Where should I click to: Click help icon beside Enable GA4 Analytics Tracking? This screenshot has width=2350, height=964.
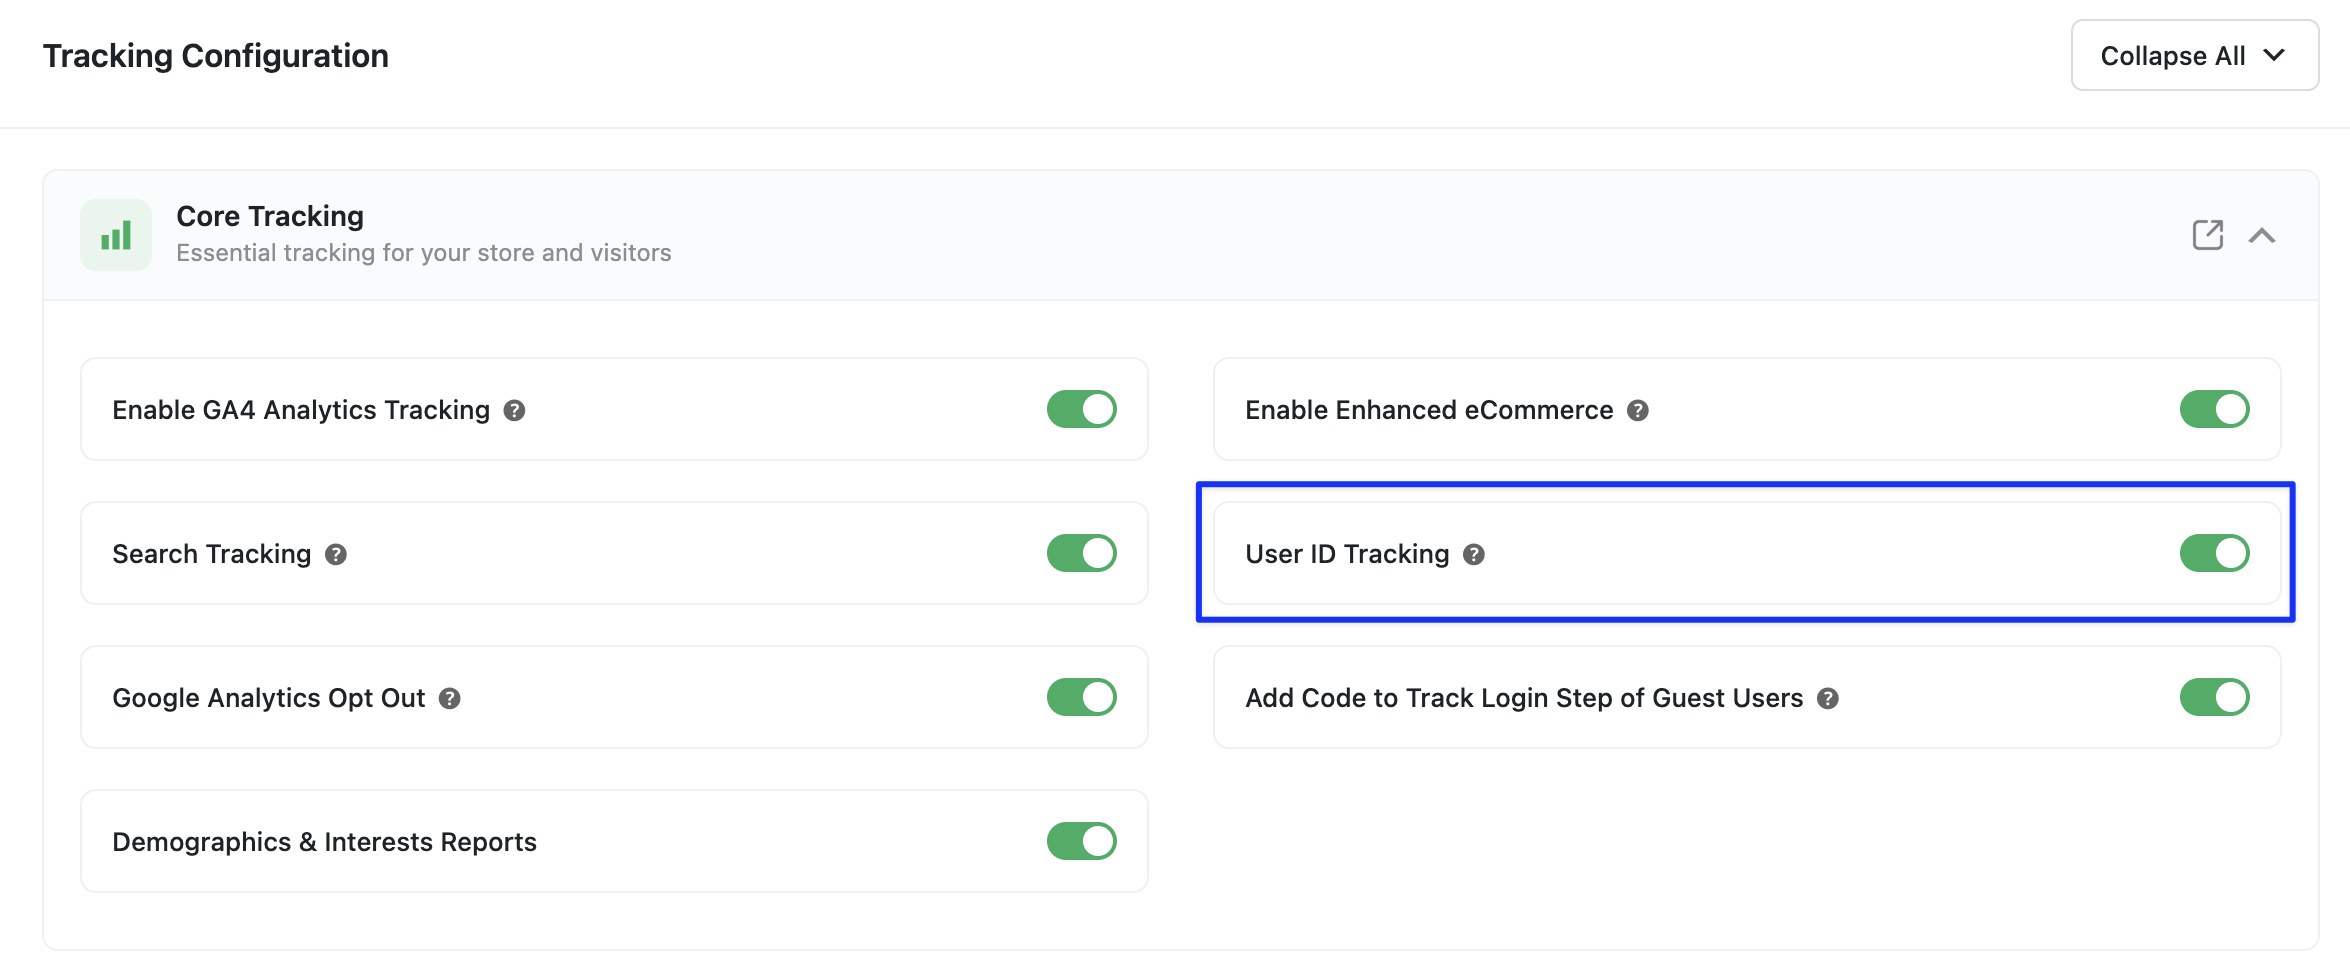pos(514,410)
